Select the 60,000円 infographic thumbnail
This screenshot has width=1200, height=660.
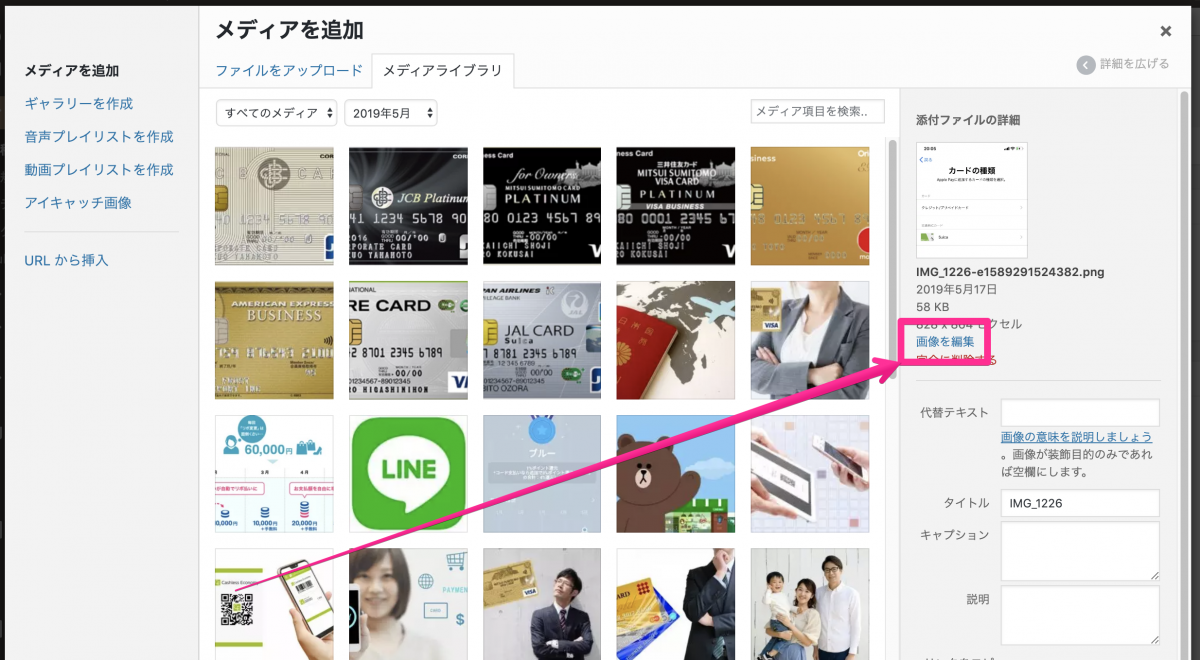coord(274,474)
